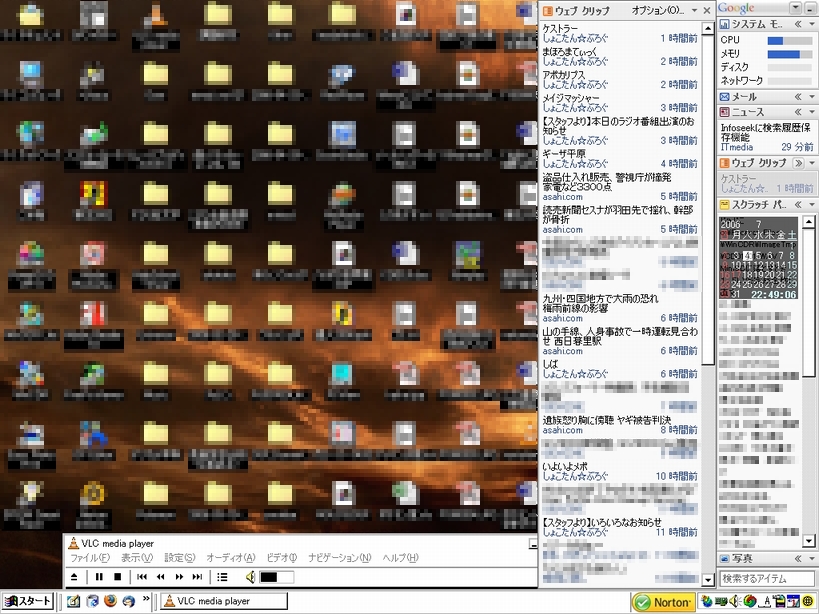Screen dimensions: 819x614
Task: Click the IME input mode tray icon
Action: click(766, 602)
